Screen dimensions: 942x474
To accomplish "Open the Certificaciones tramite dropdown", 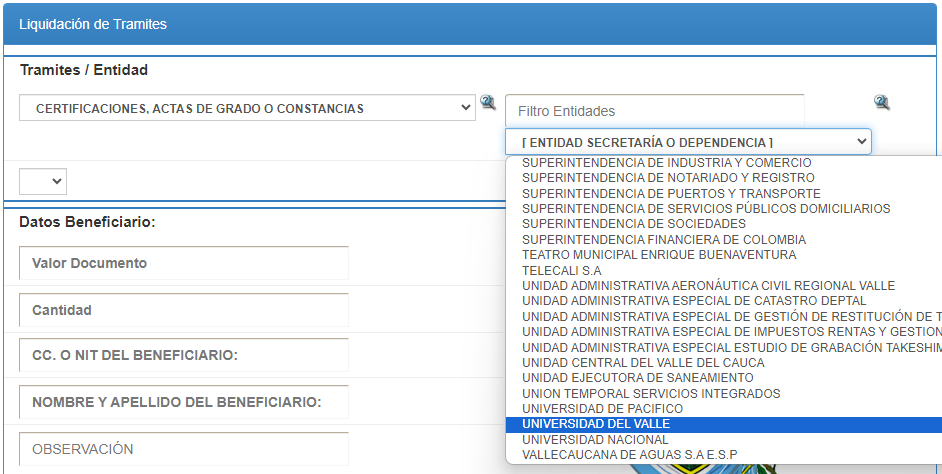I will click(247, 108).
